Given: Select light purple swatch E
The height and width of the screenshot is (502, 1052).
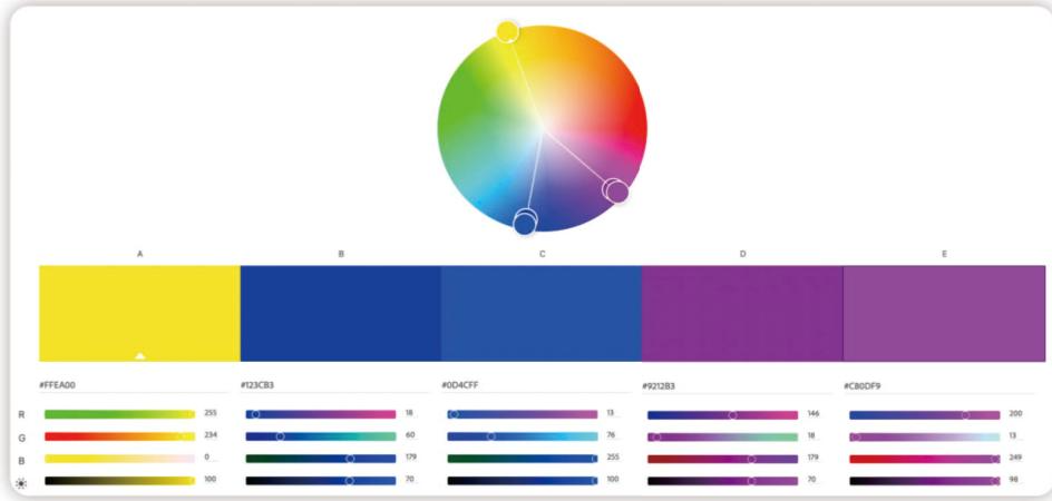Looking at the screenshot, I should pyautogui.click(x=944, y=313).
